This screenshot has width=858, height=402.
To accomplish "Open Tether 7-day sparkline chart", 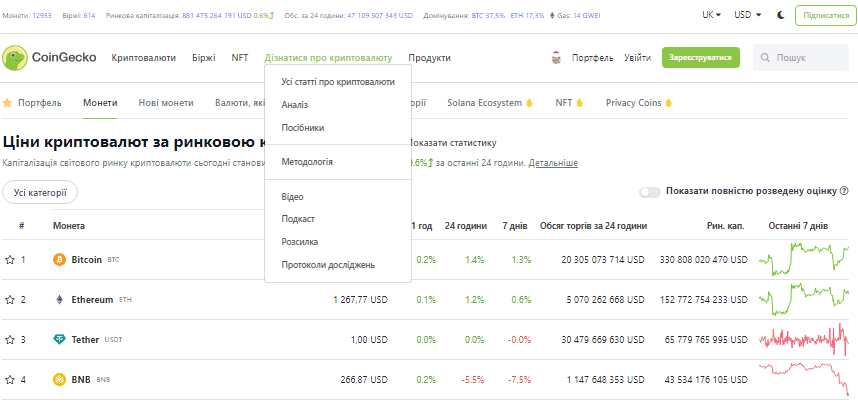I will tap(804, 340).
